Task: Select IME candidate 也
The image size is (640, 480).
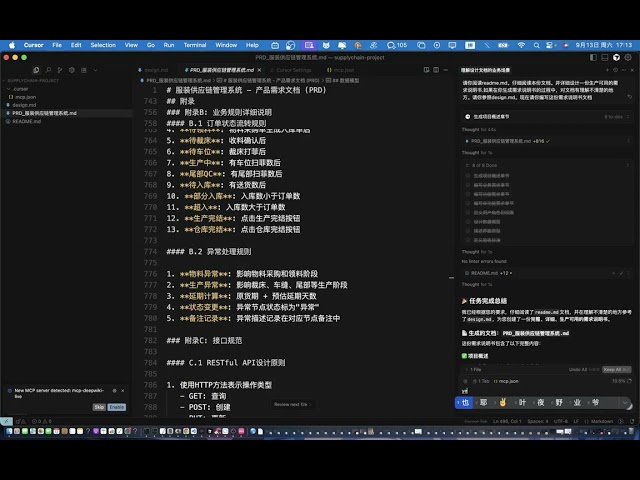Action: pyautogui.click(x=463, y=402)
